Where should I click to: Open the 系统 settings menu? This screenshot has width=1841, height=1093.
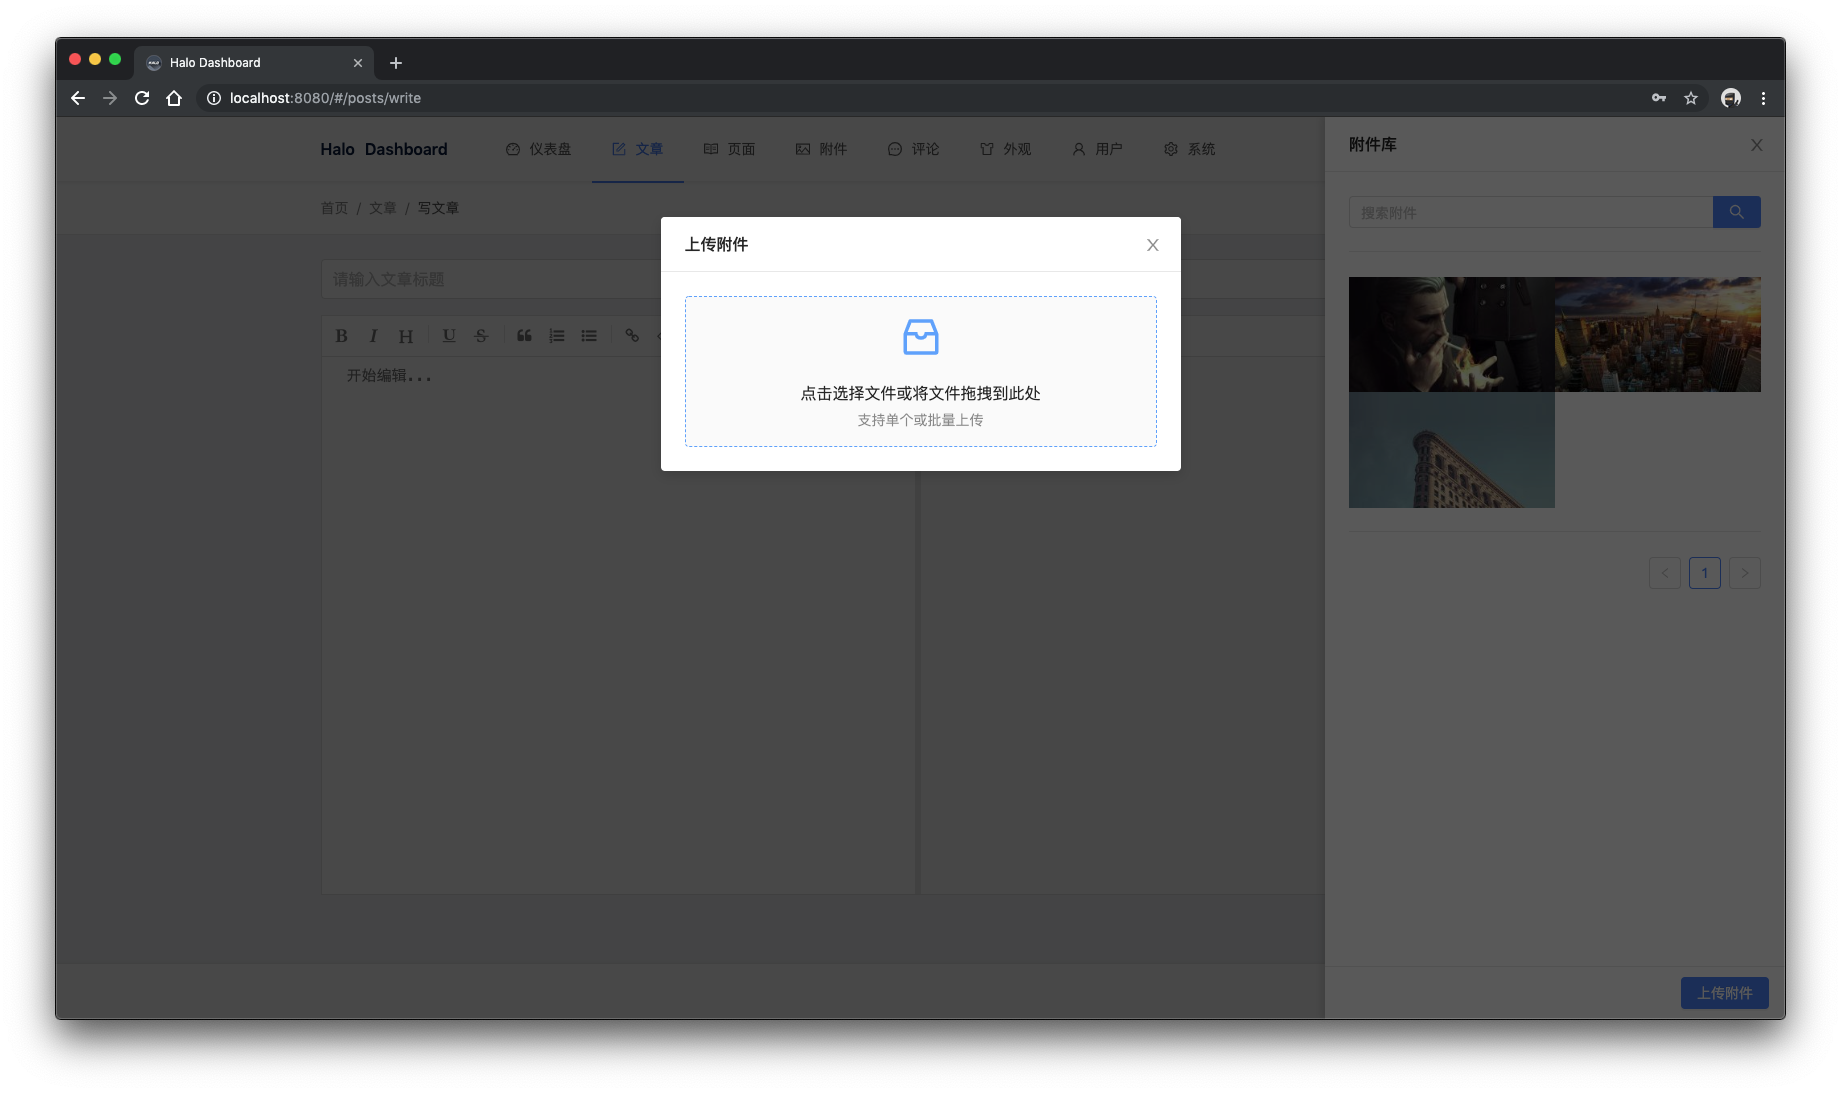[x=1189, y=149]
